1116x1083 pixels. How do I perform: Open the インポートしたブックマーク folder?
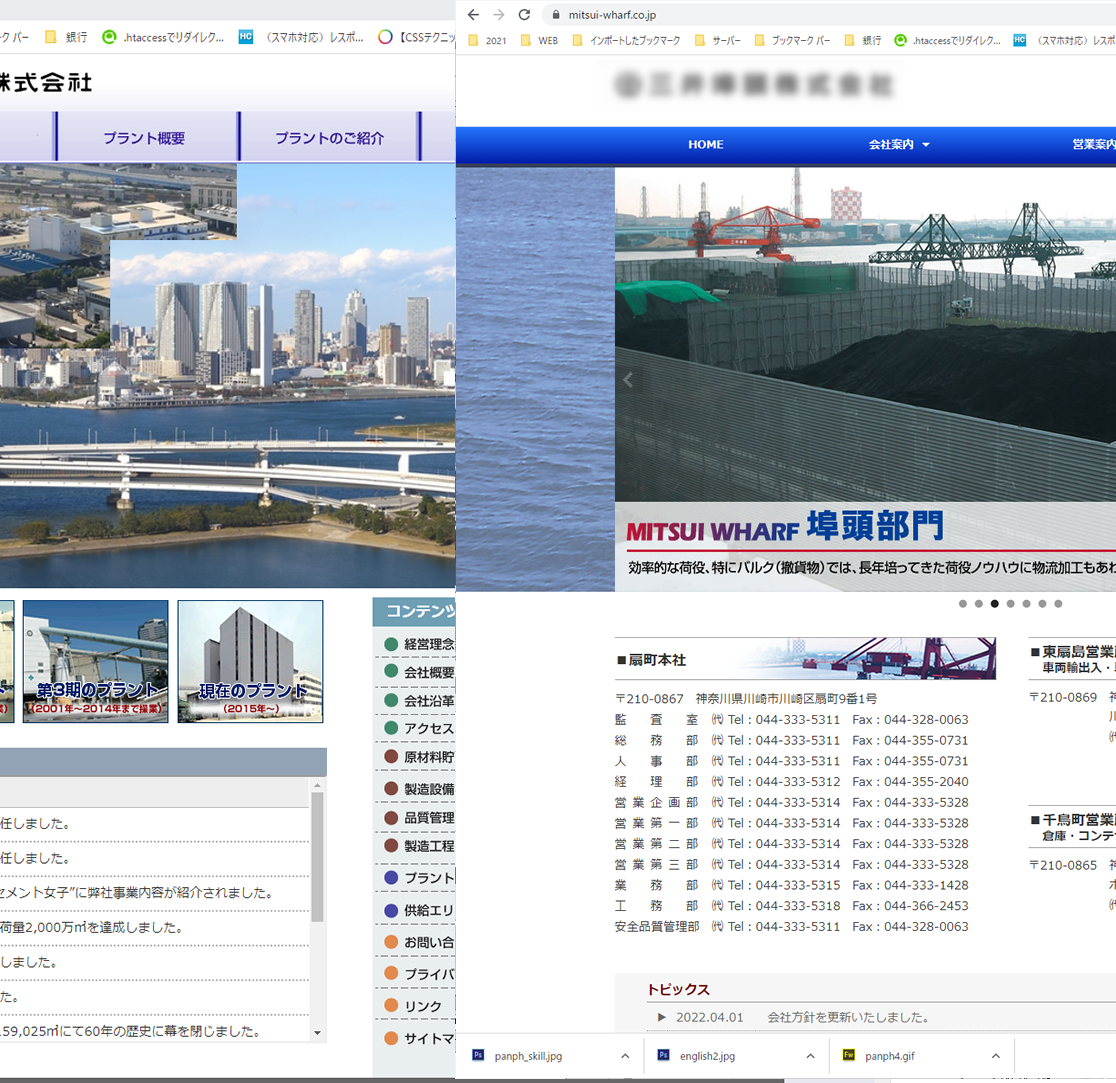(x=626, y=41)
